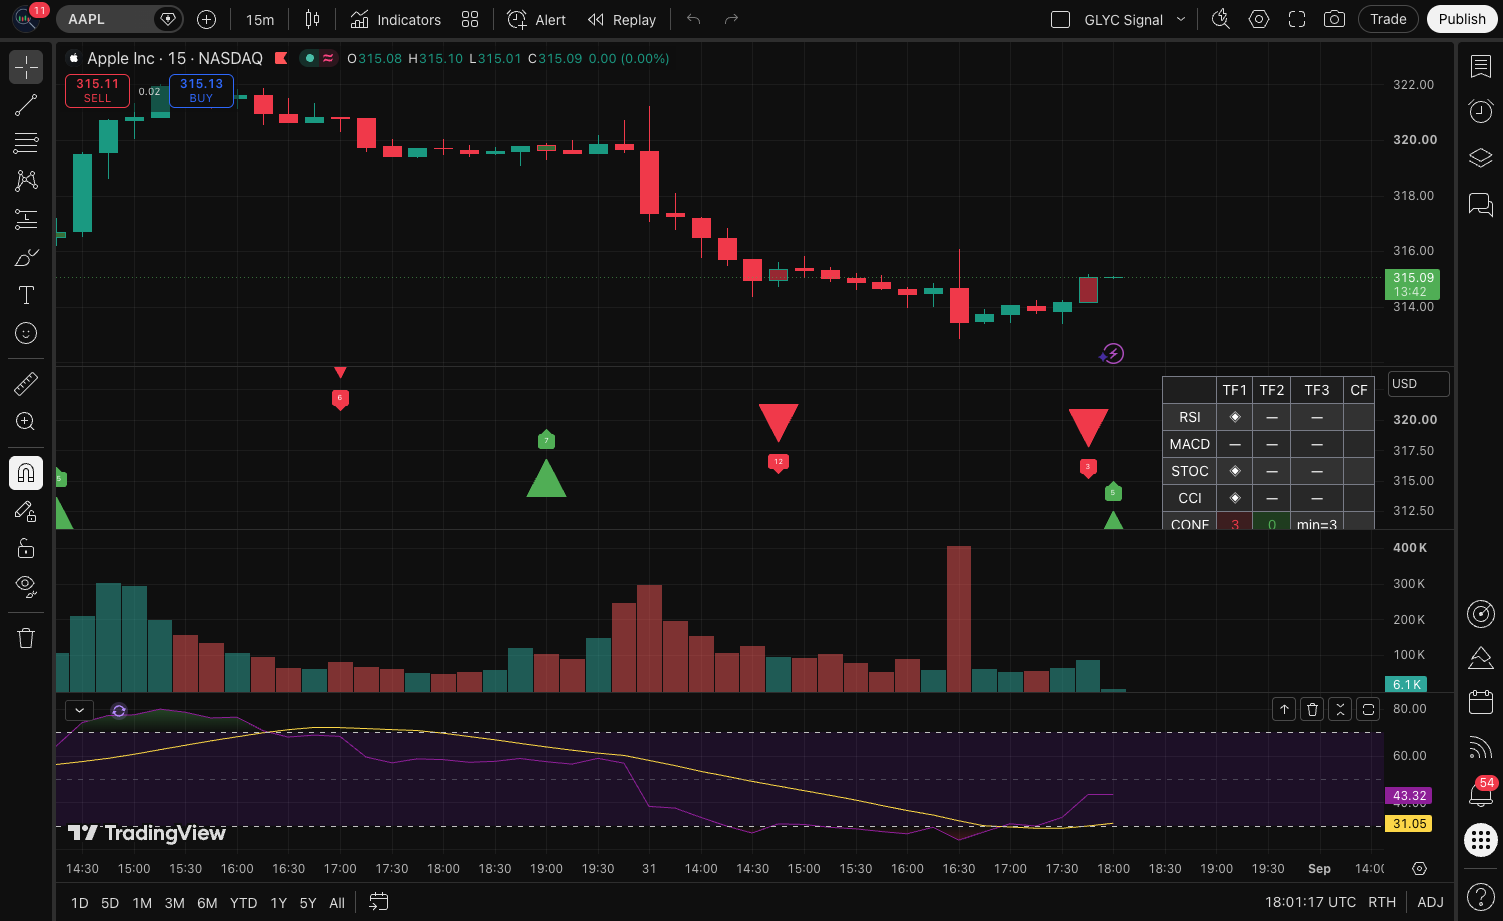This screenshot has width=1503, height=921.
Task: Click the 315.13 BUY button
Action: point(201,90)
